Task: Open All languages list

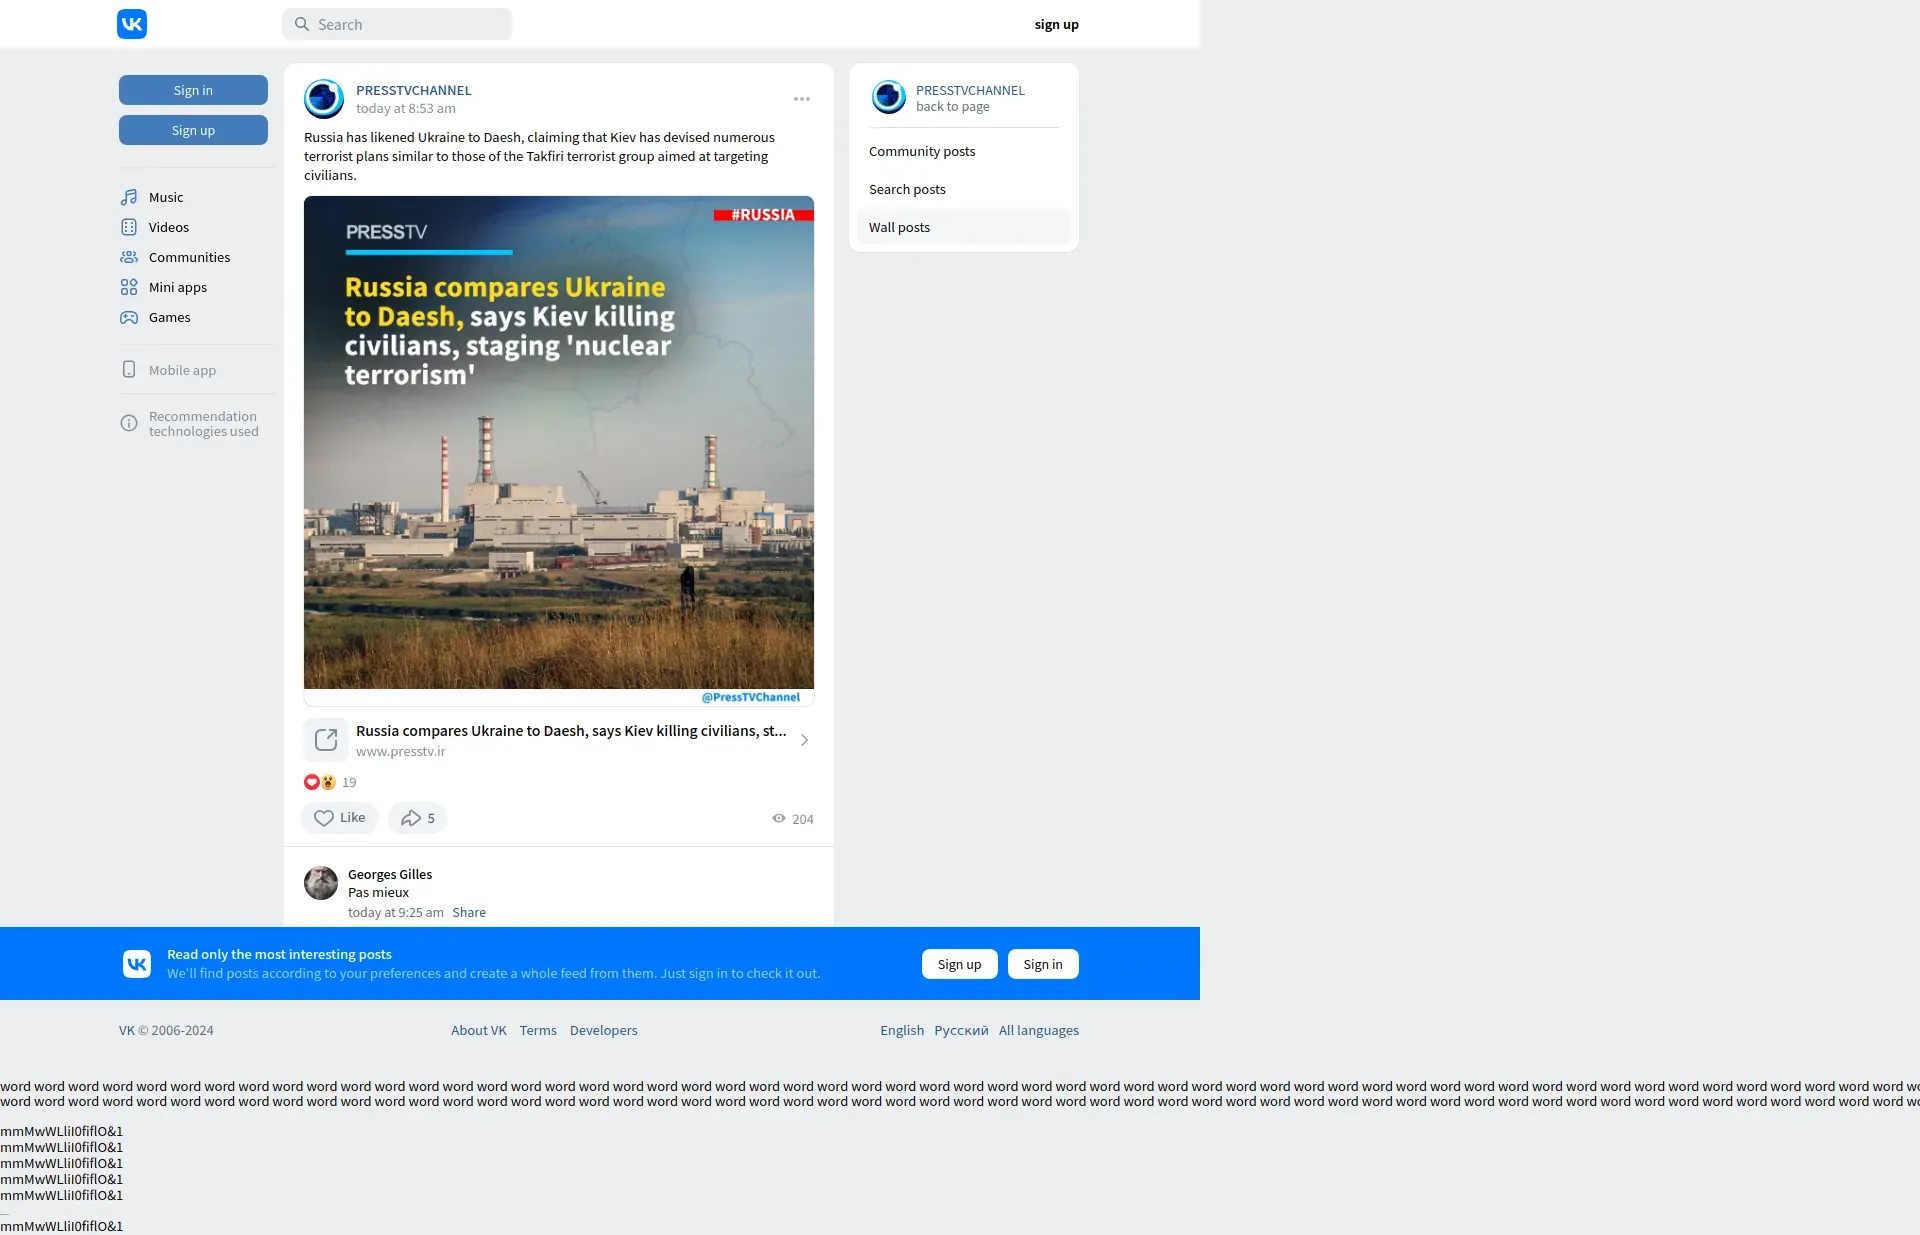Action: 1039,1030
